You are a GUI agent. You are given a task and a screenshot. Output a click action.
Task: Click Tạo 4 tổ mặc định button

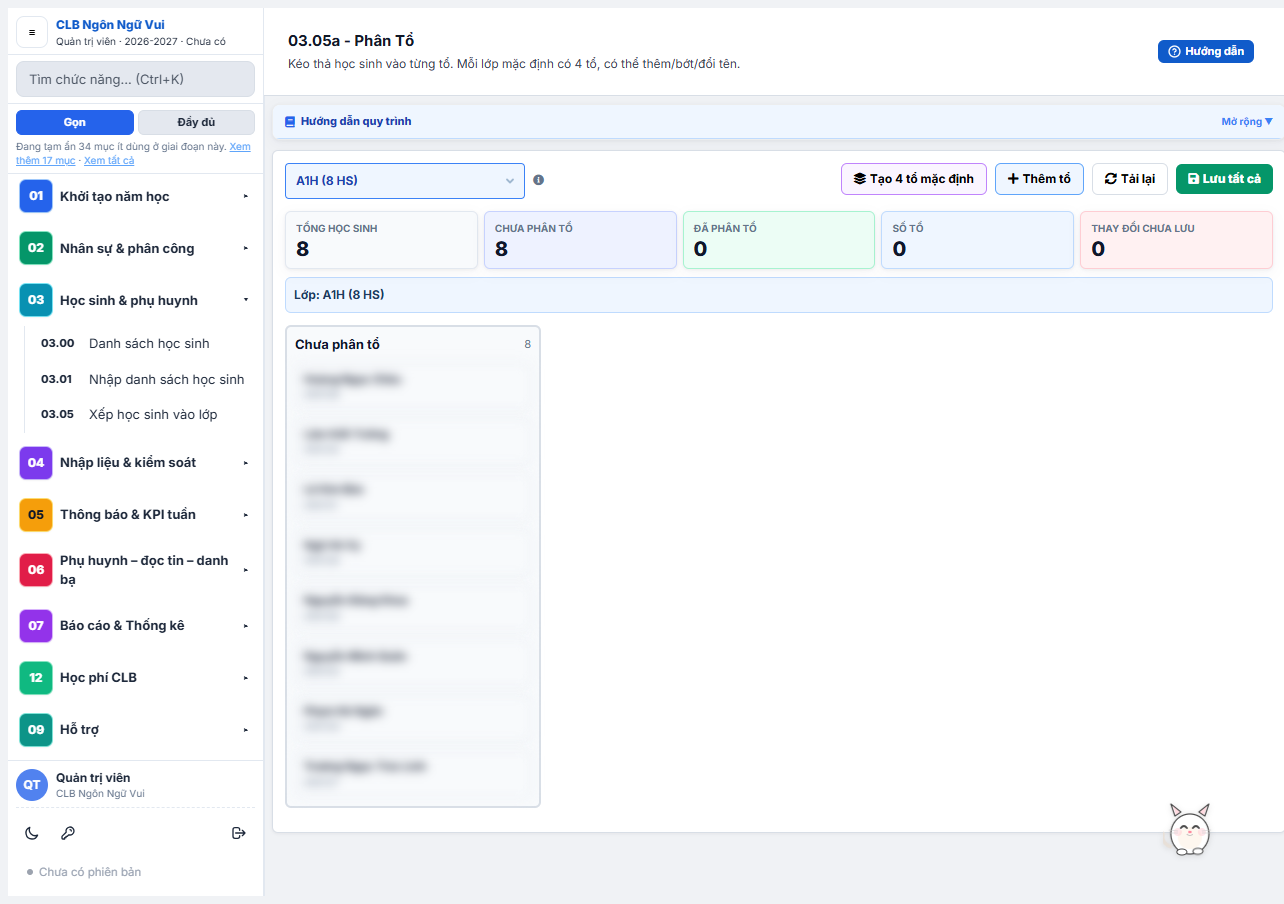(x=914, y=179)
